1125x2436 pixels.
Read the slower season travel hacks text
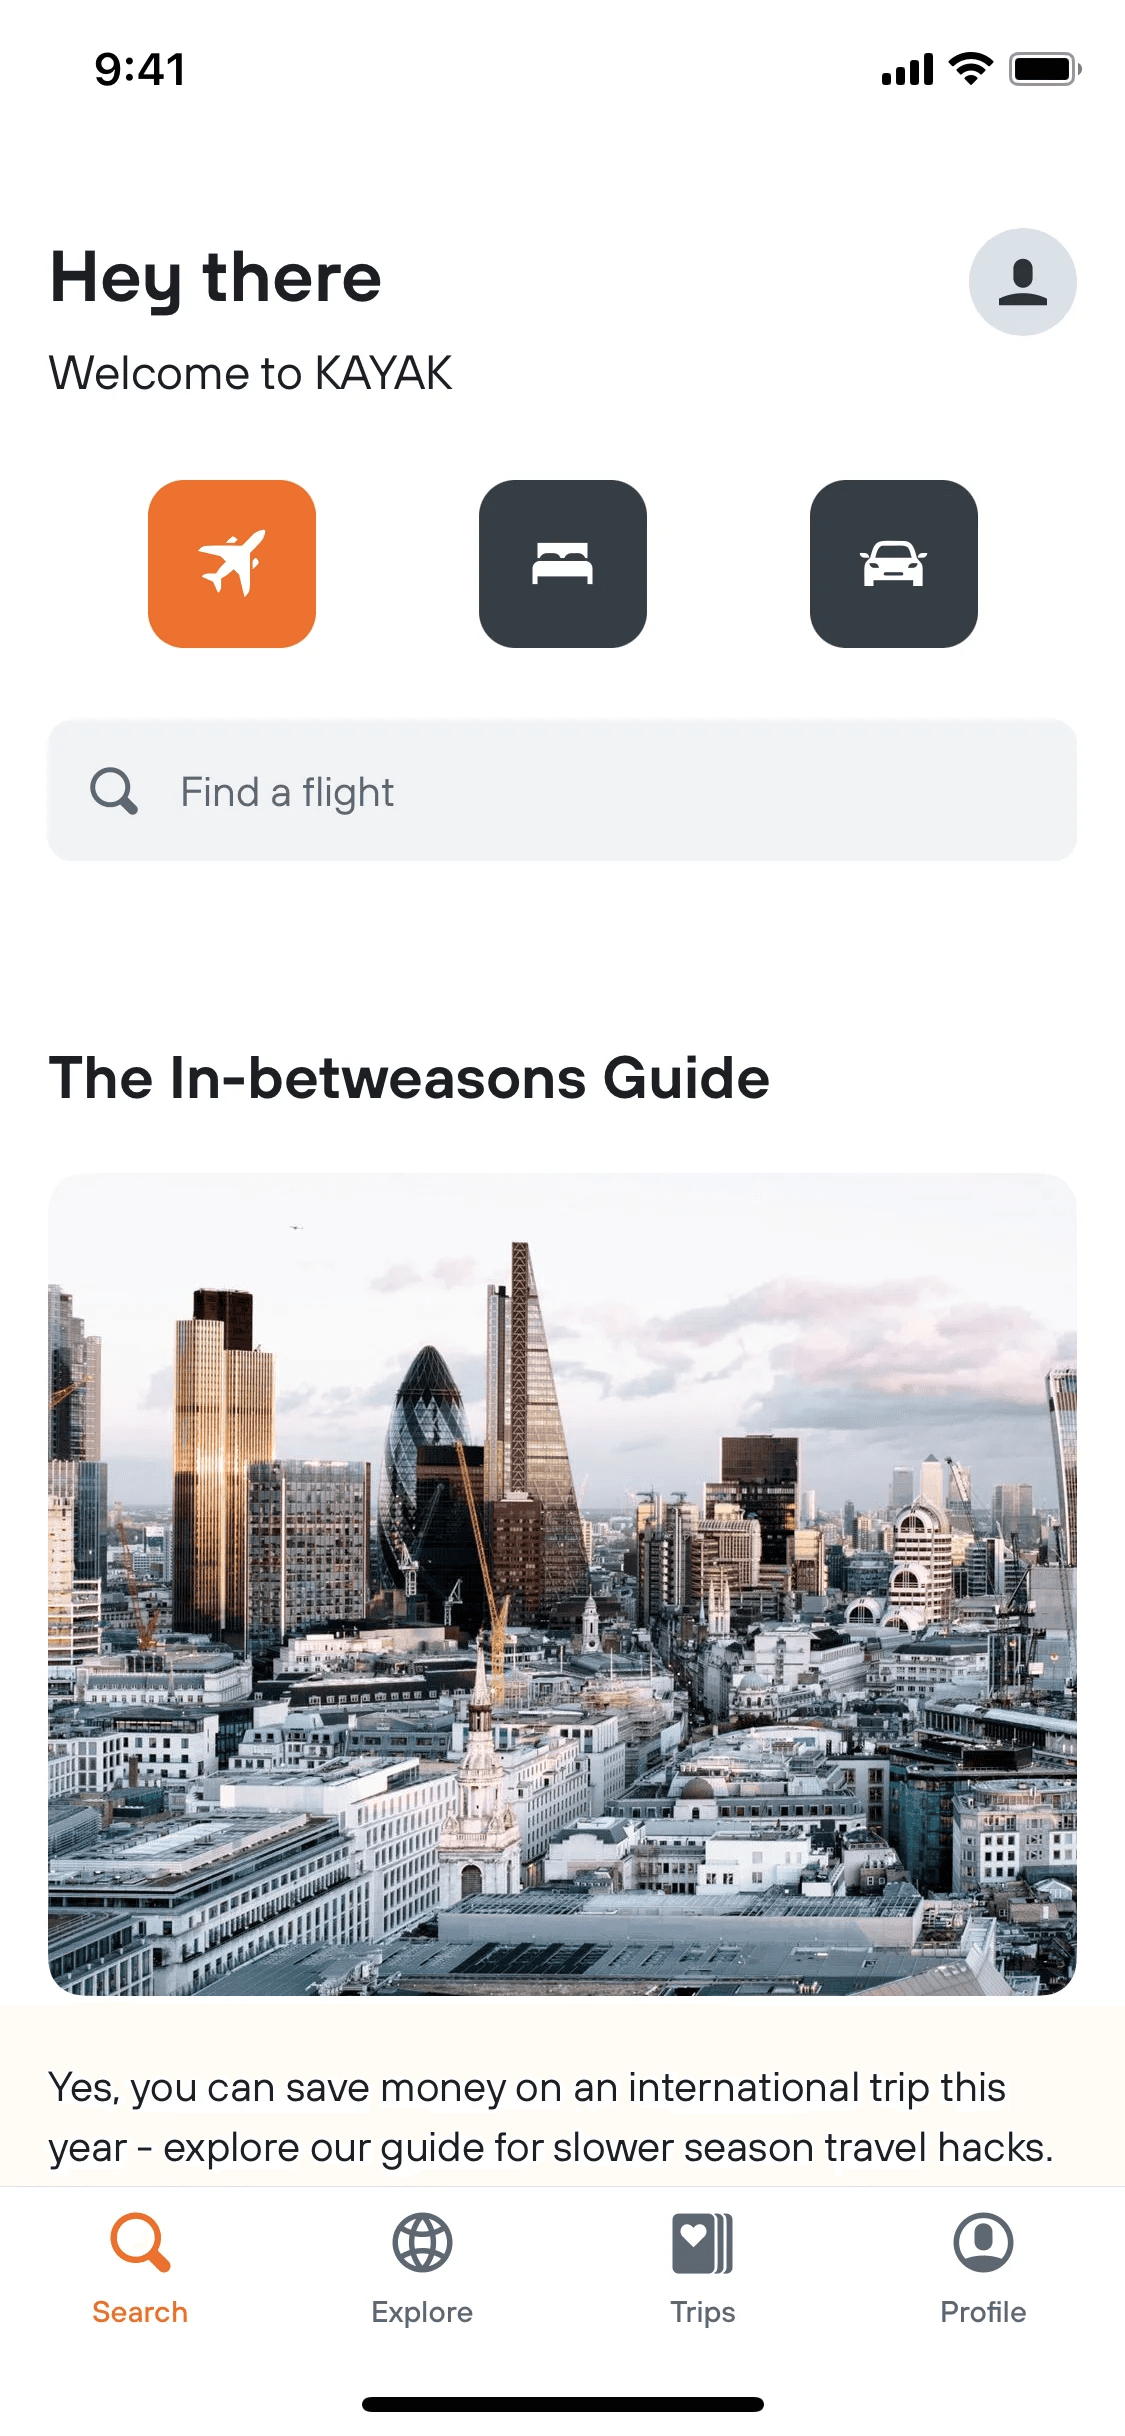pyautogui.click(x=551, y=2117)
